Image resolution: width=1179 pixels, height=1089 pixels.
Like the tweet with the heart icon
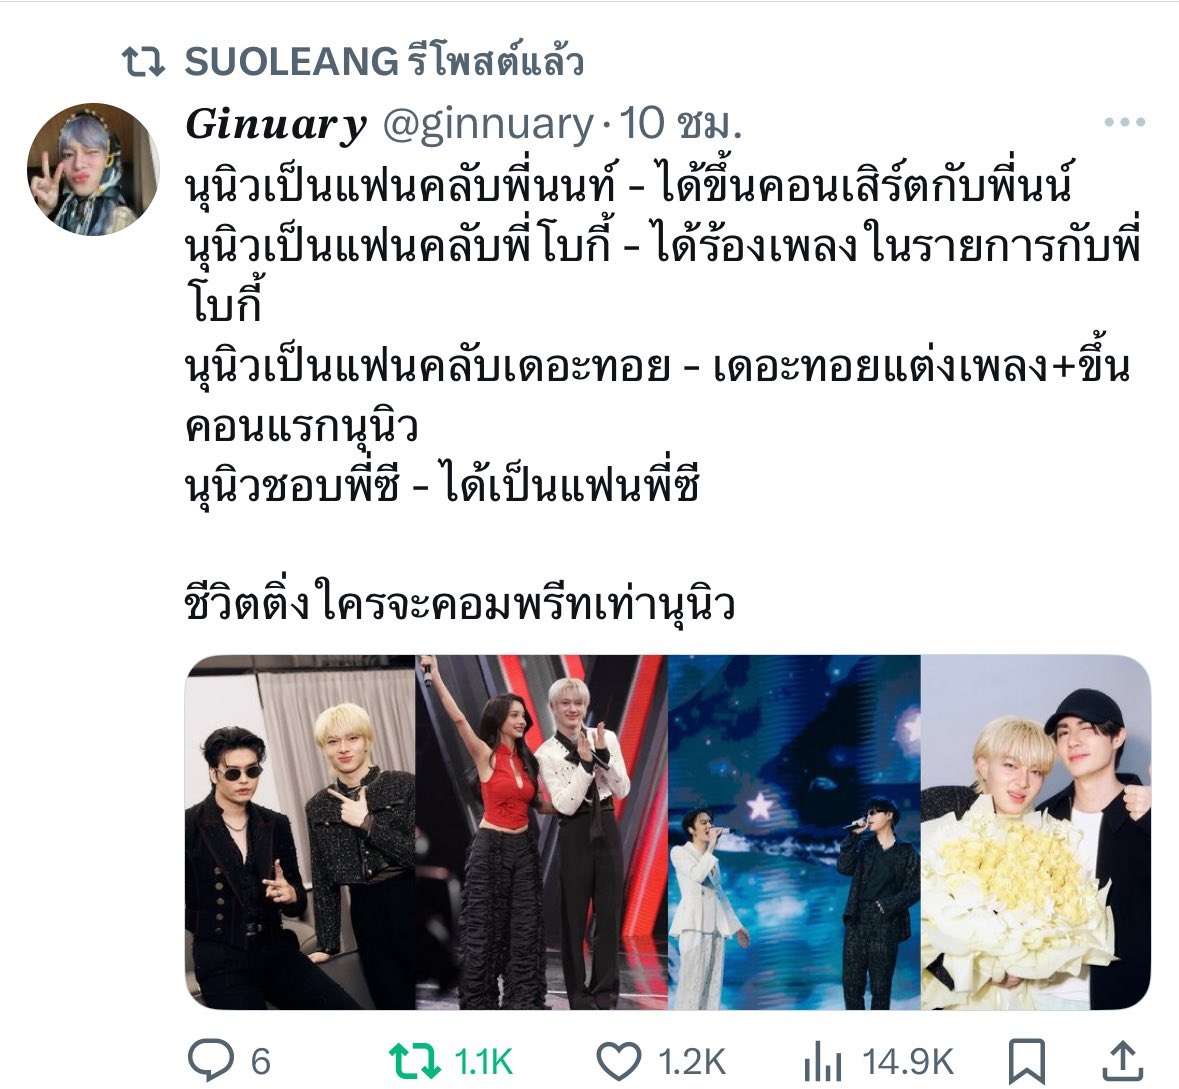[618, 1062]
